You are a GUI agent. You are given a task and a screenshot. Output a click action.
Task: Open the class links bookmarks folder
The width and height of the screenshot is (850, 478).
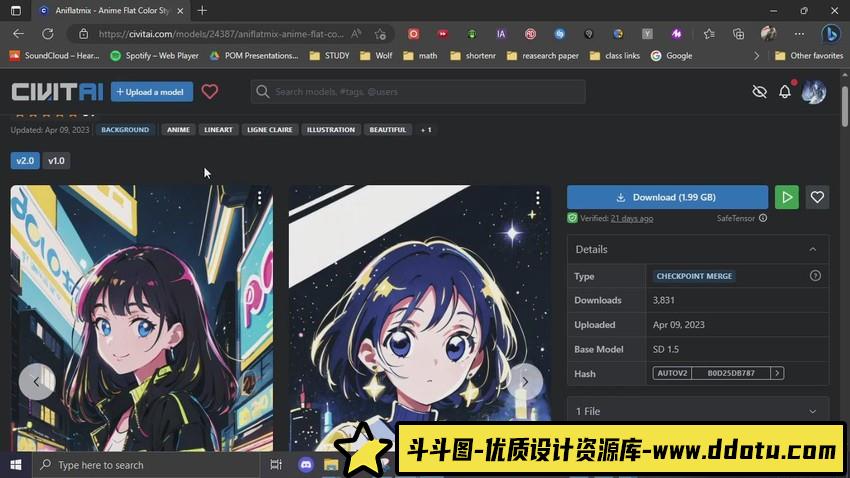(x=615, y=55)
